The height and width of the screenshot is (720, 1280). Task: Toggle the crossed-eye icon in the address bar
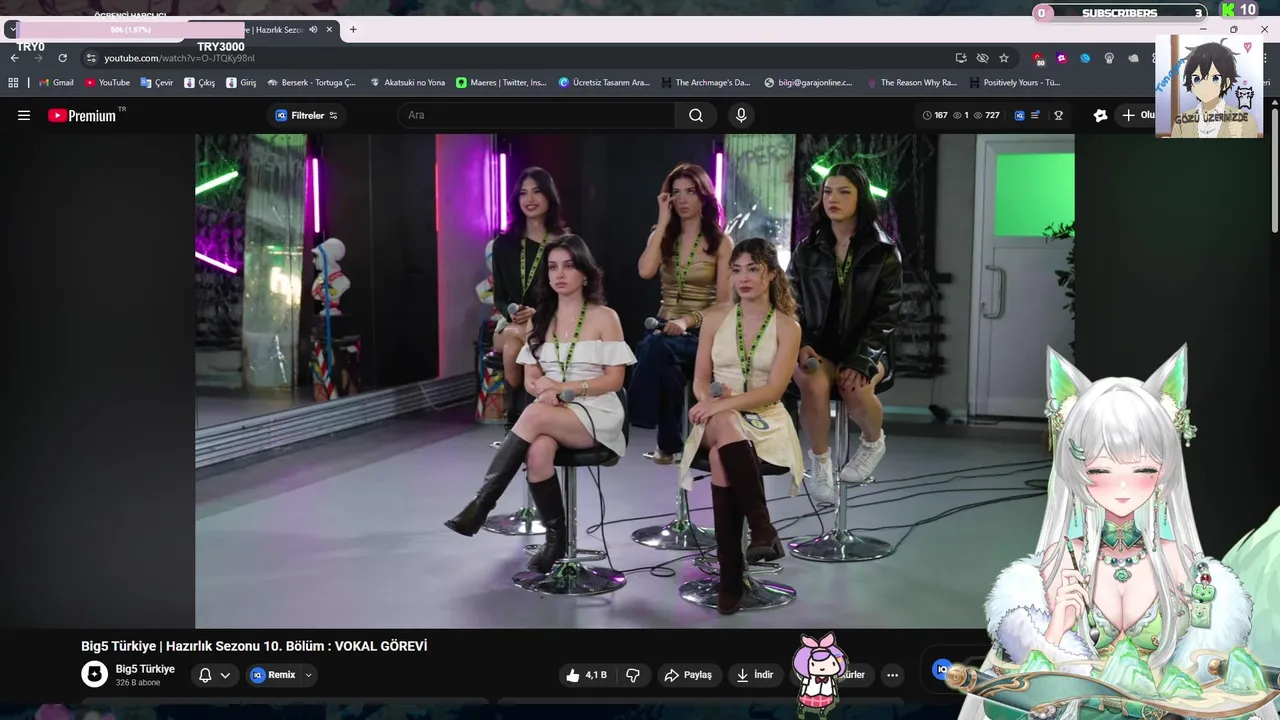click(x=982, y=58)
